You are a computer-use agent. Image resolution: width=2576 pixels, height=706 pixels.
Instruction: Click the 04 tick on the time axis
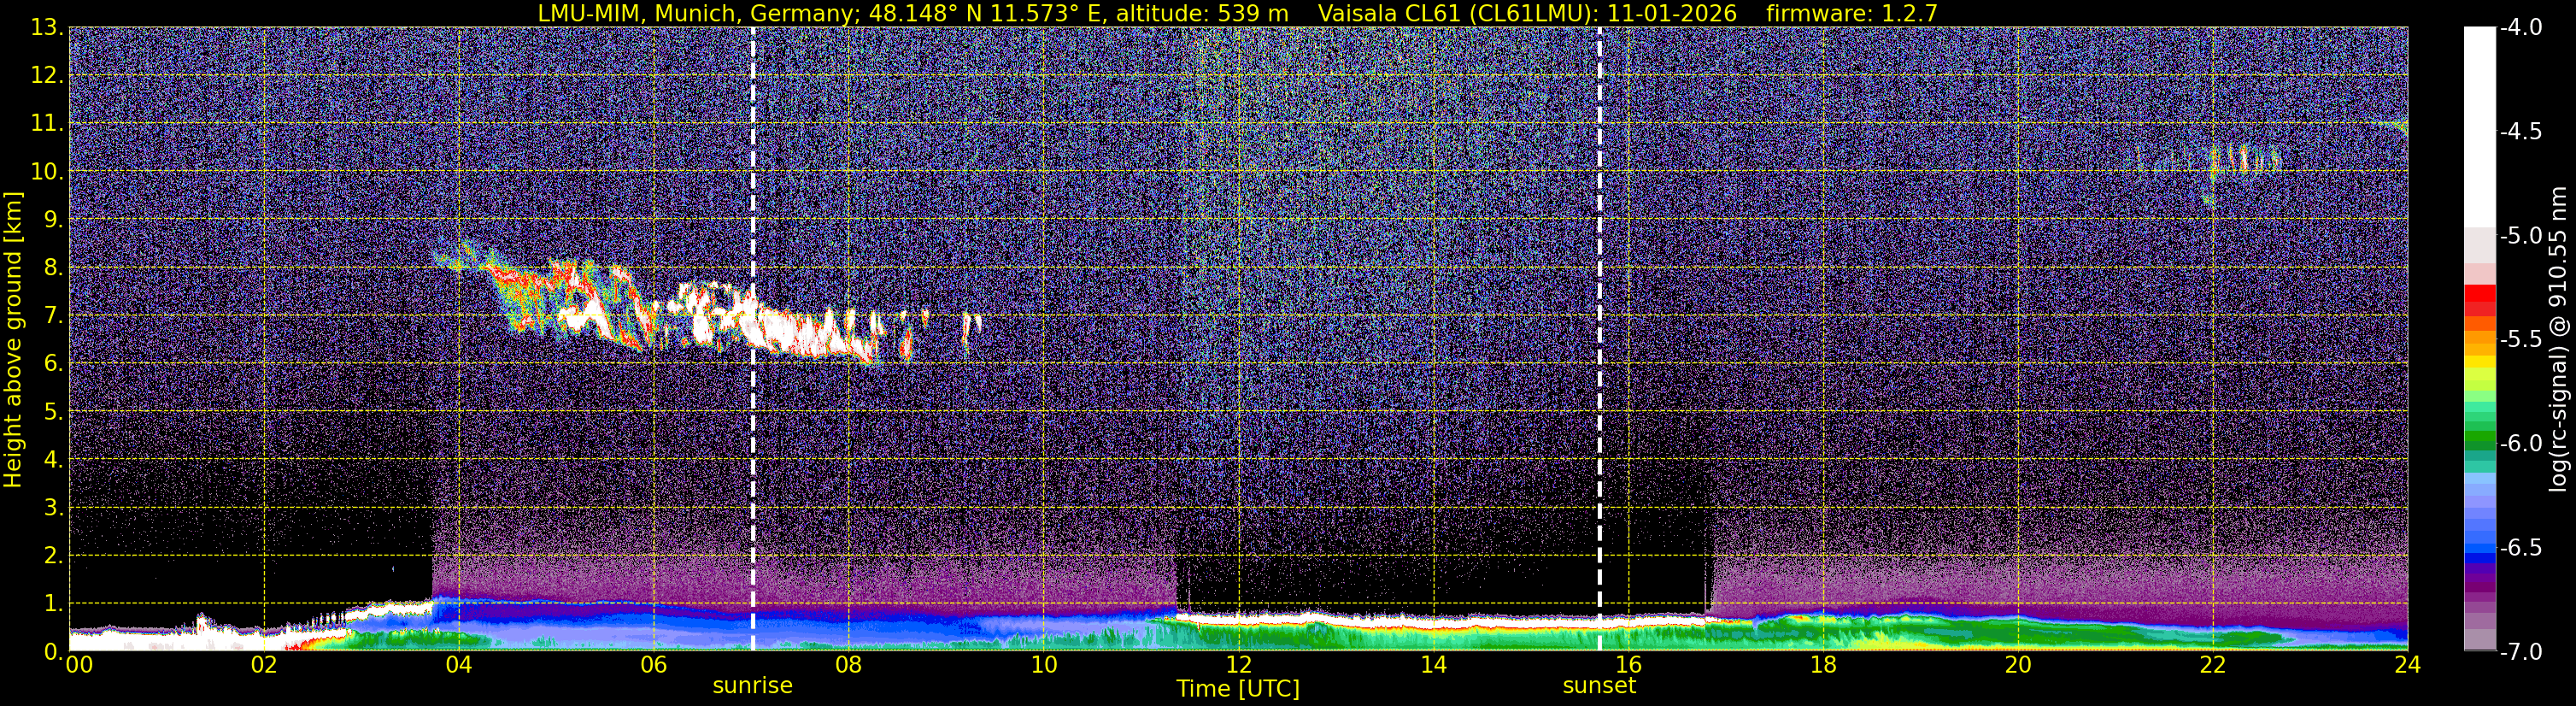pos(459,665)
